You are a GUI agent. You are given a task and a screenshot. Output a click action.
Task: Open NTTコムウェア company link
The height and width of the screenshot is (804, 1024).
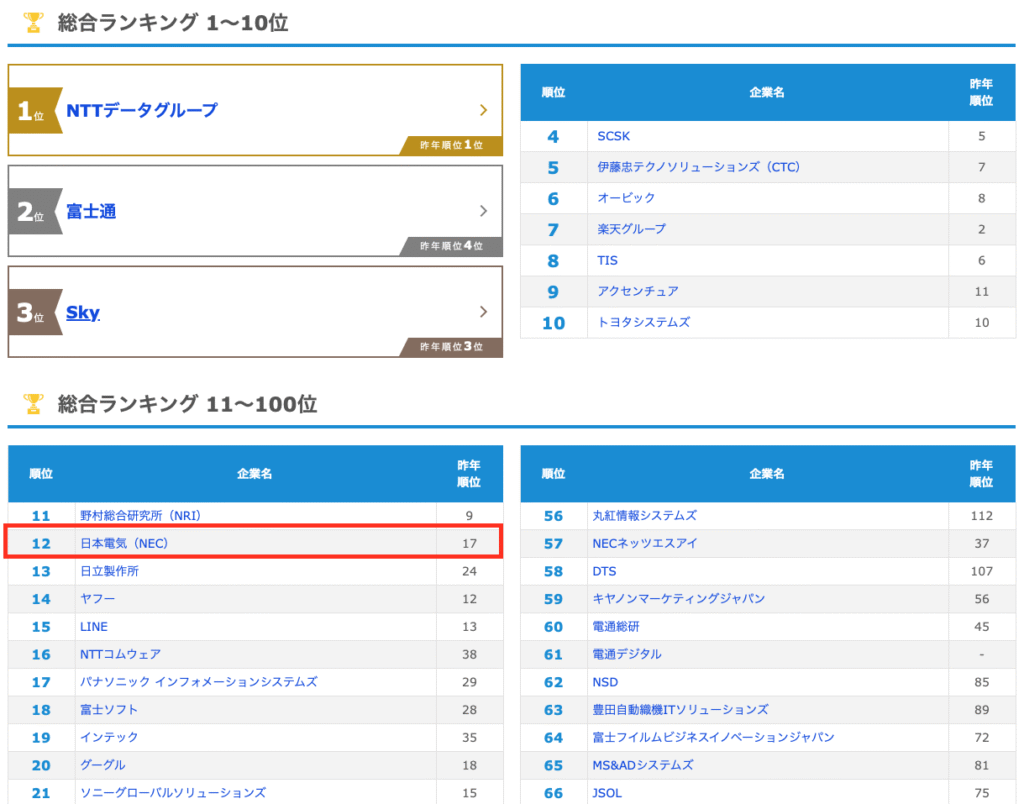tap(120, 654)
